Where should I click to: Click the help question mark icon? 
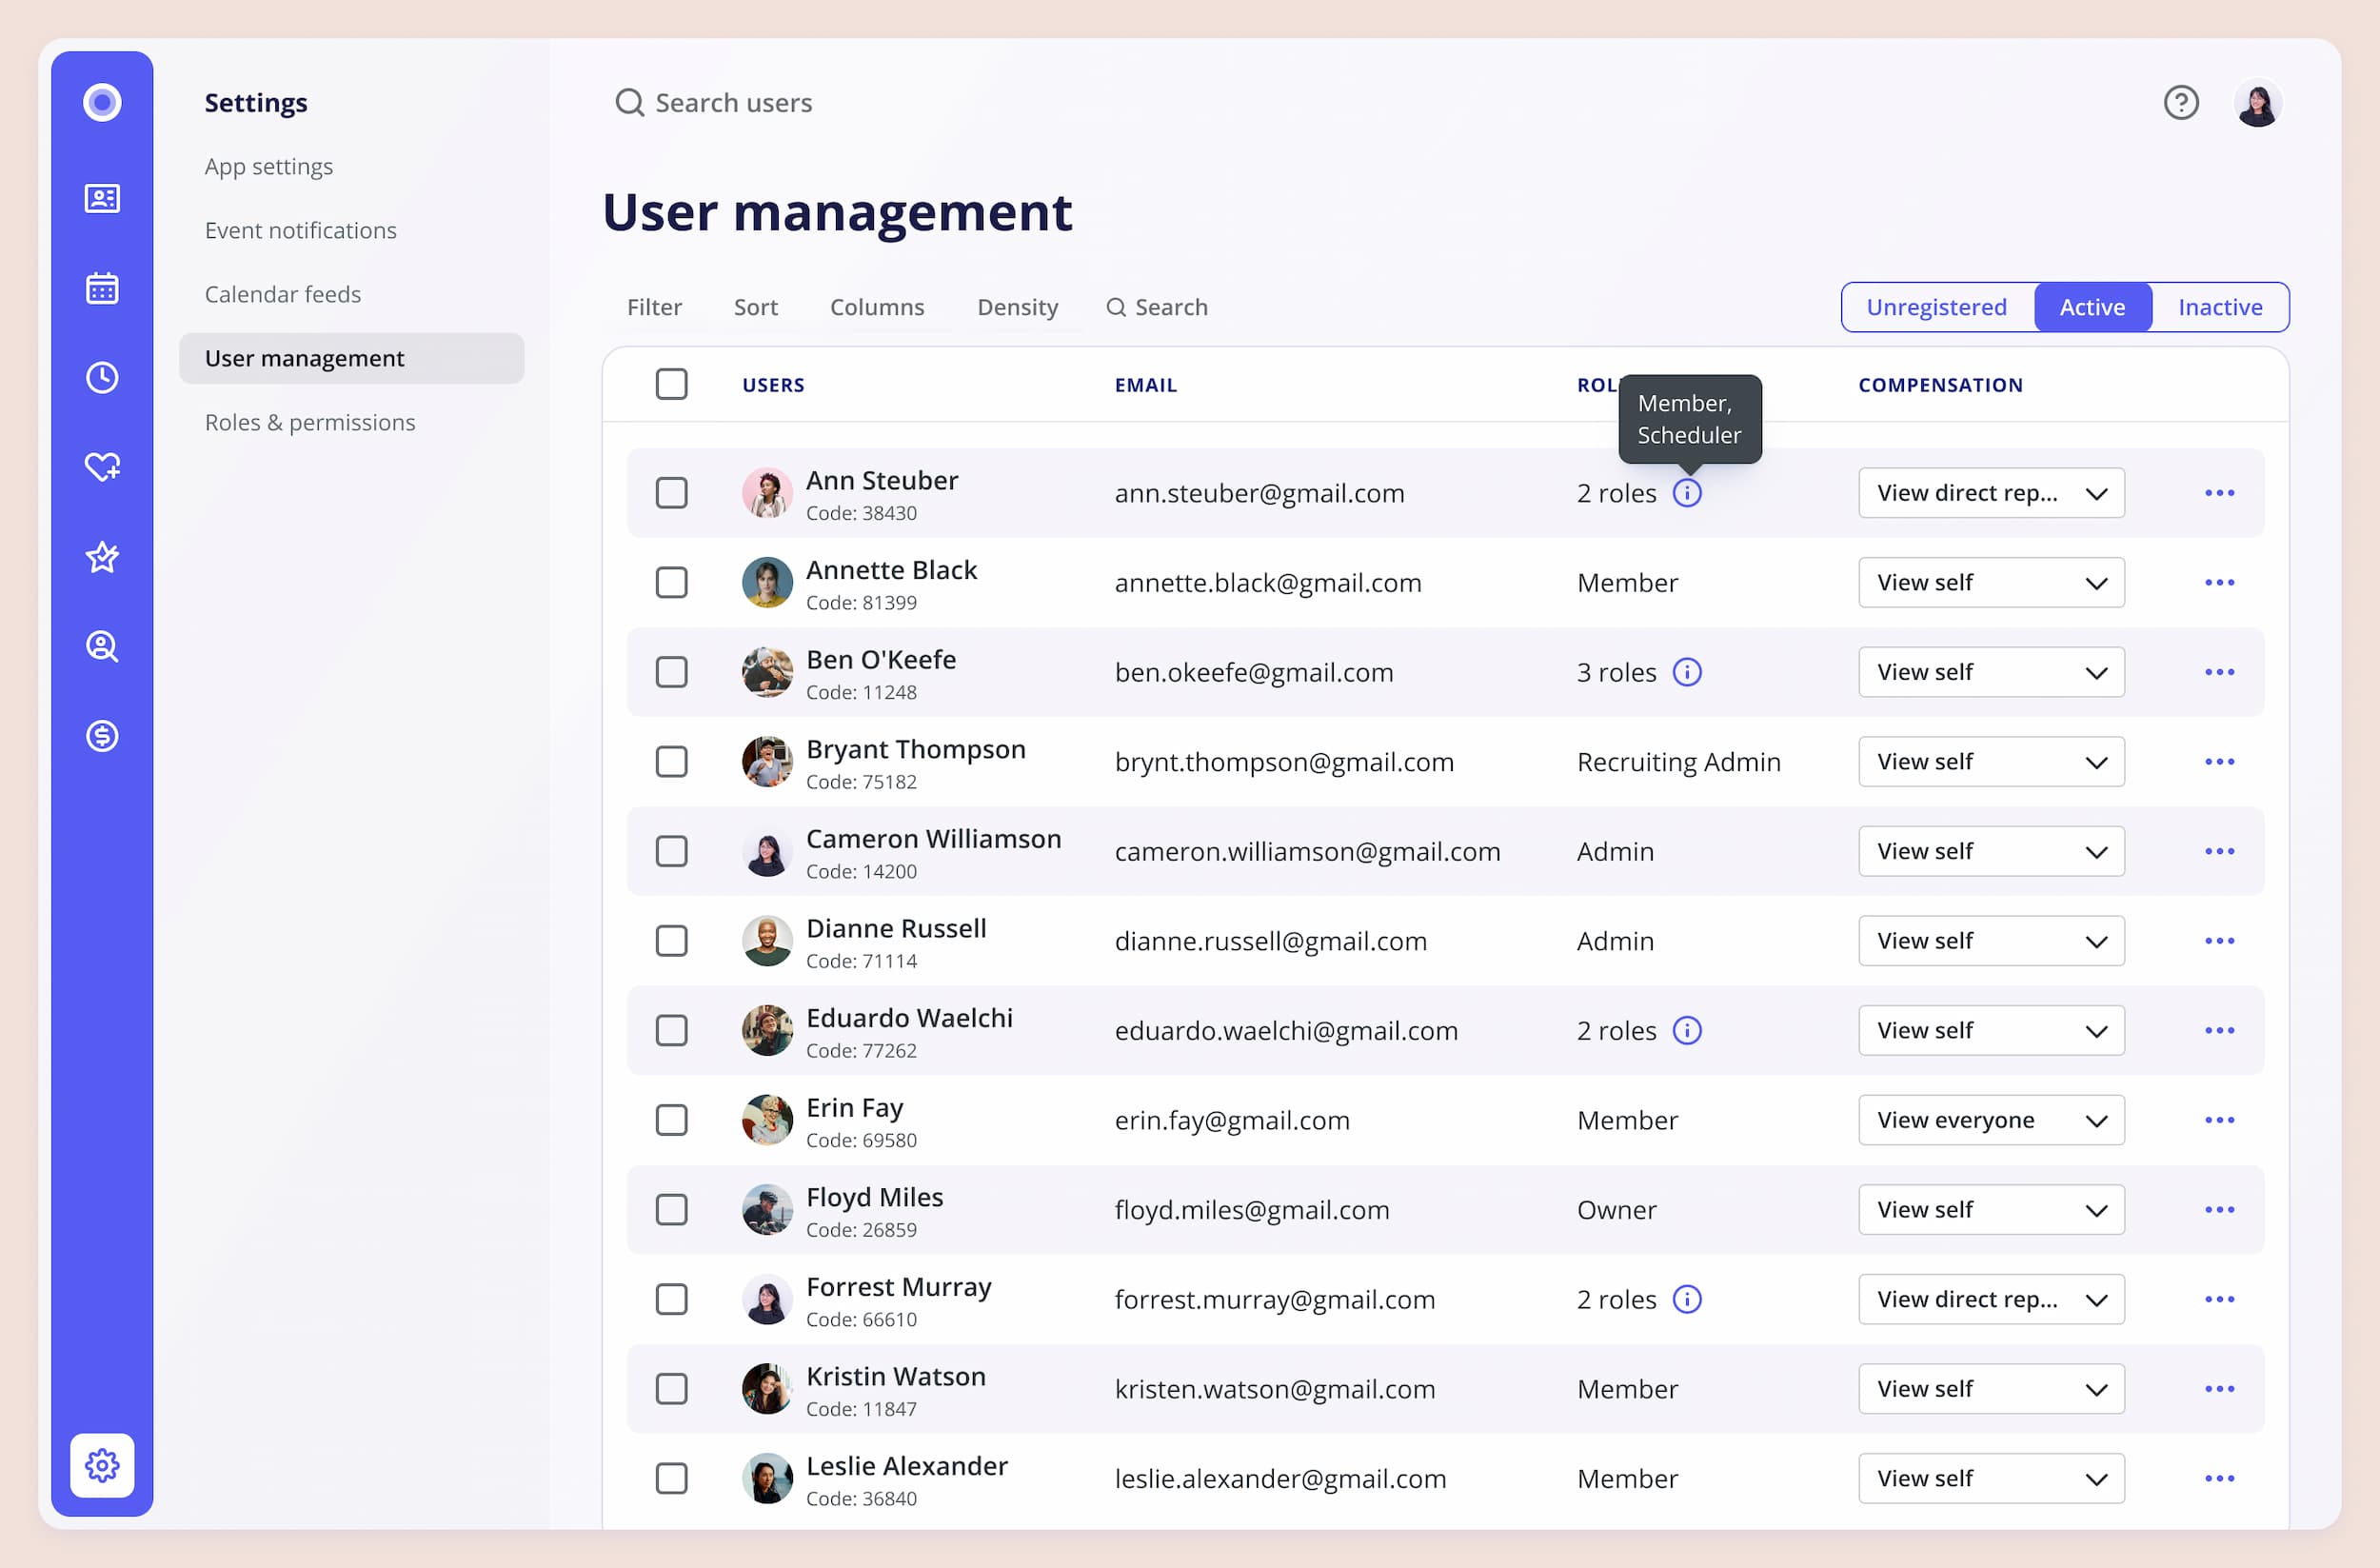[2180, 103]
